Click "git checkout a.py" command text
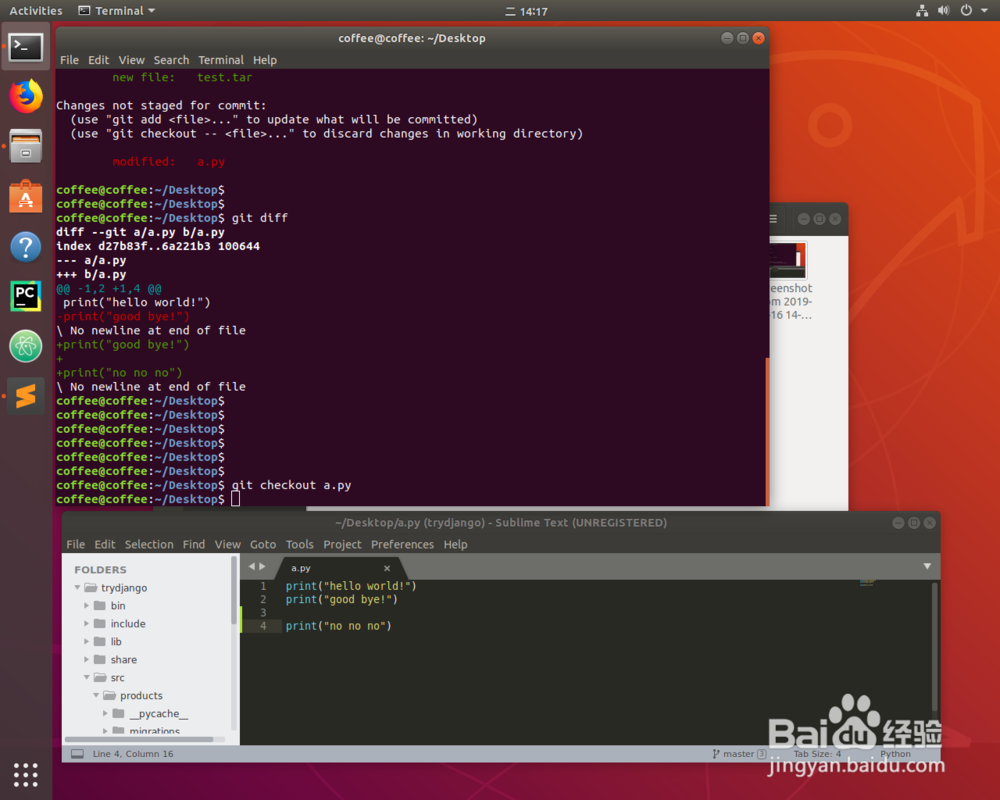 pos(291,485)
